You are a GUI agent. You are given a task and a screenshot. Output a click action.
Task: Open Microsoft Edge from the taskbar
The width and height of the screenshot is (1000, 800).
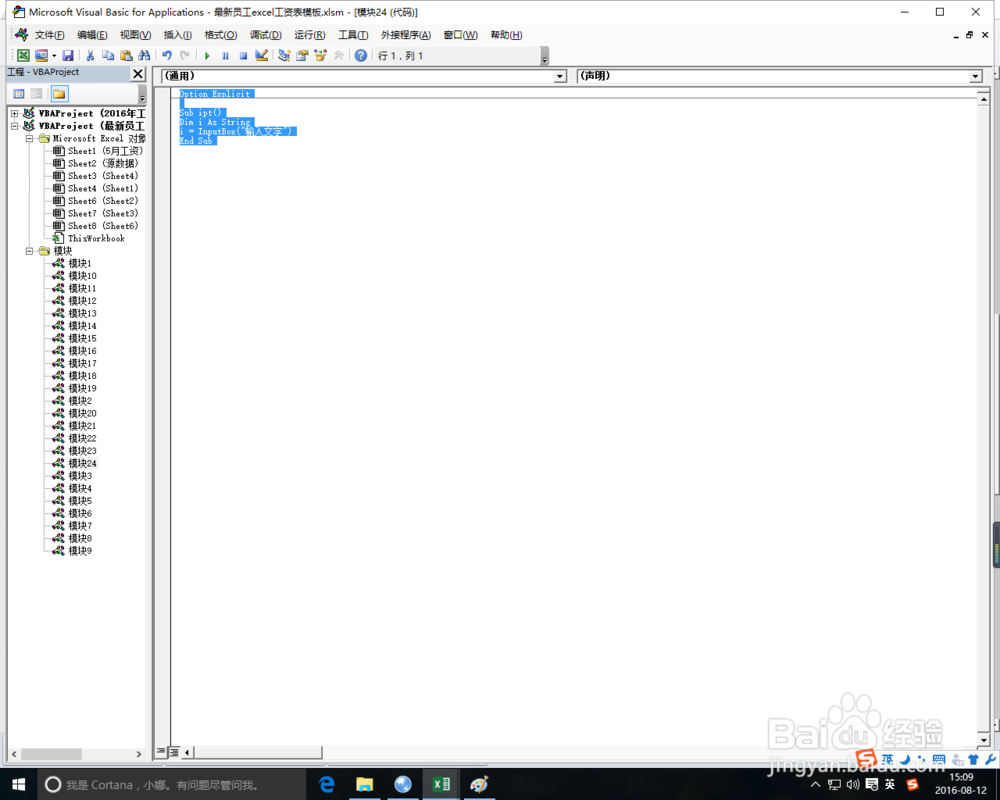327,784
